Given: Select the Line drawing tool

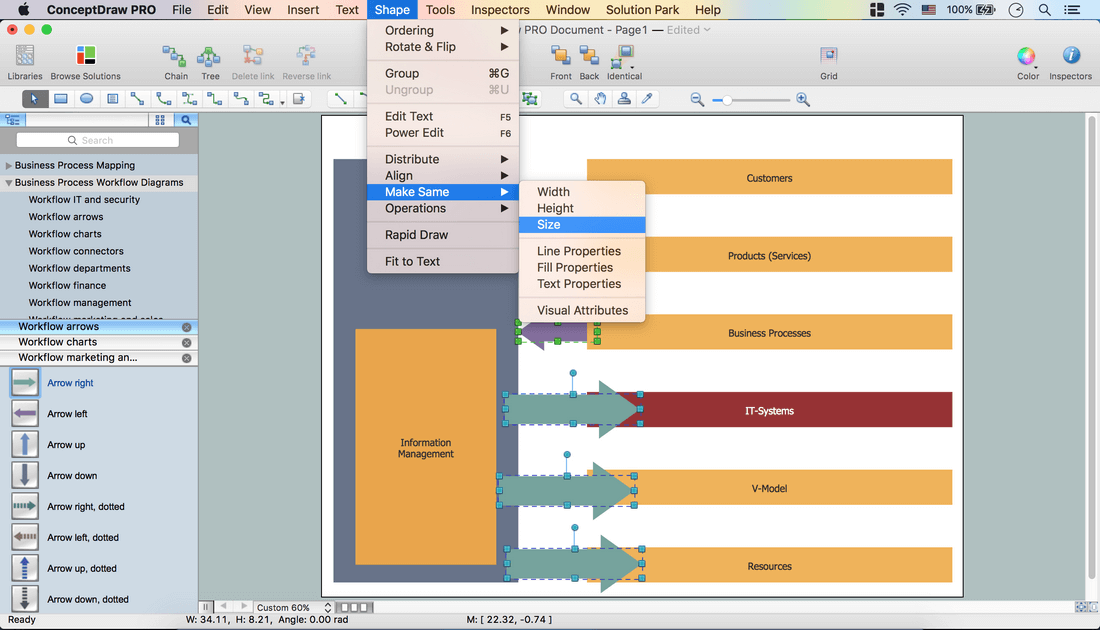Looking at the screenshot, I should coord(341,99).
